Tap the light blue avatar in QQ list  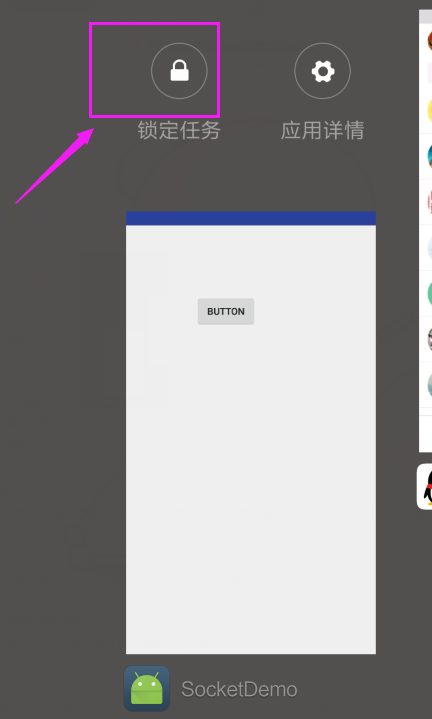430,248
